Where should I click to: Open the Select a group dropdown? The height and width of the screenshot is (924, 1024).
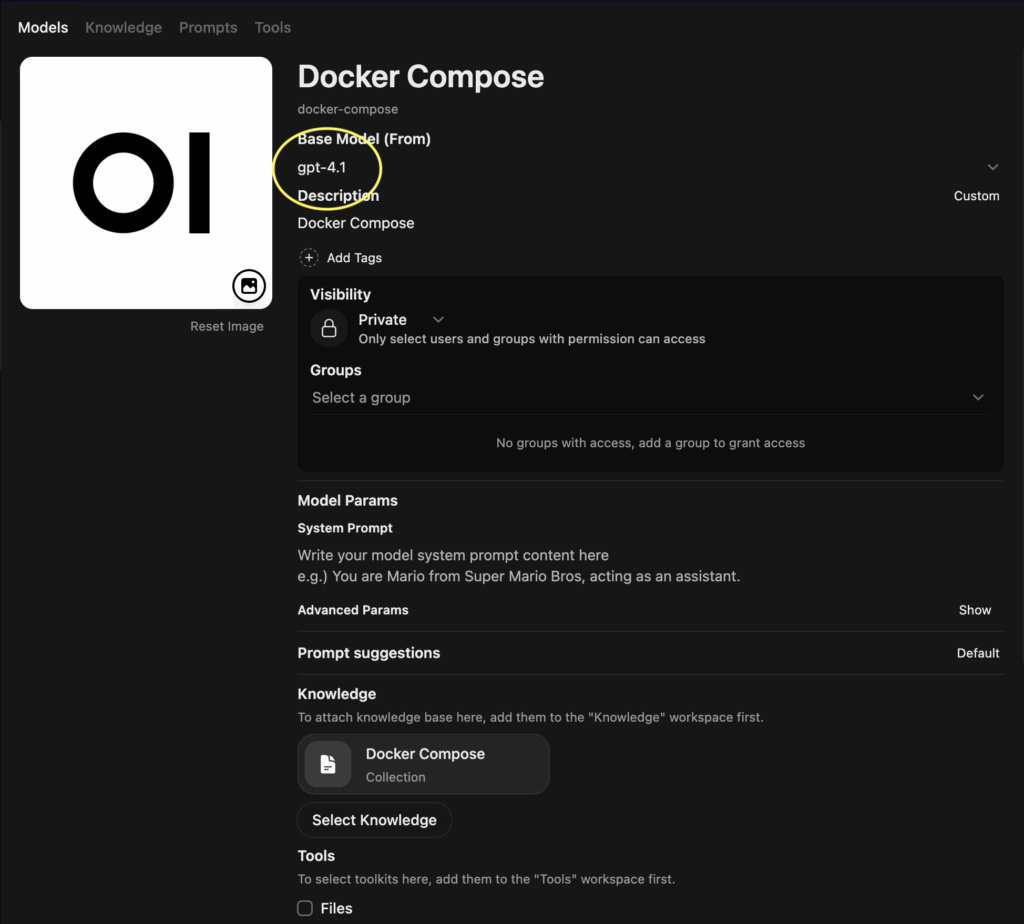click(x=650, y=398)
